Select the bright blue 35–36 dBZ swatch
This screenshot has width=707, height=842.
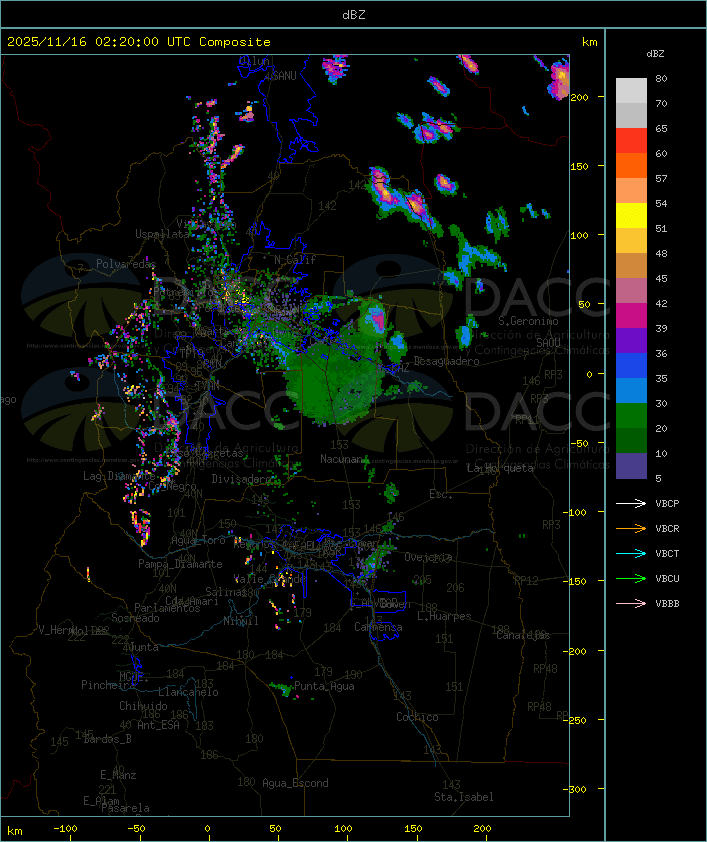[x=631, y=366]
